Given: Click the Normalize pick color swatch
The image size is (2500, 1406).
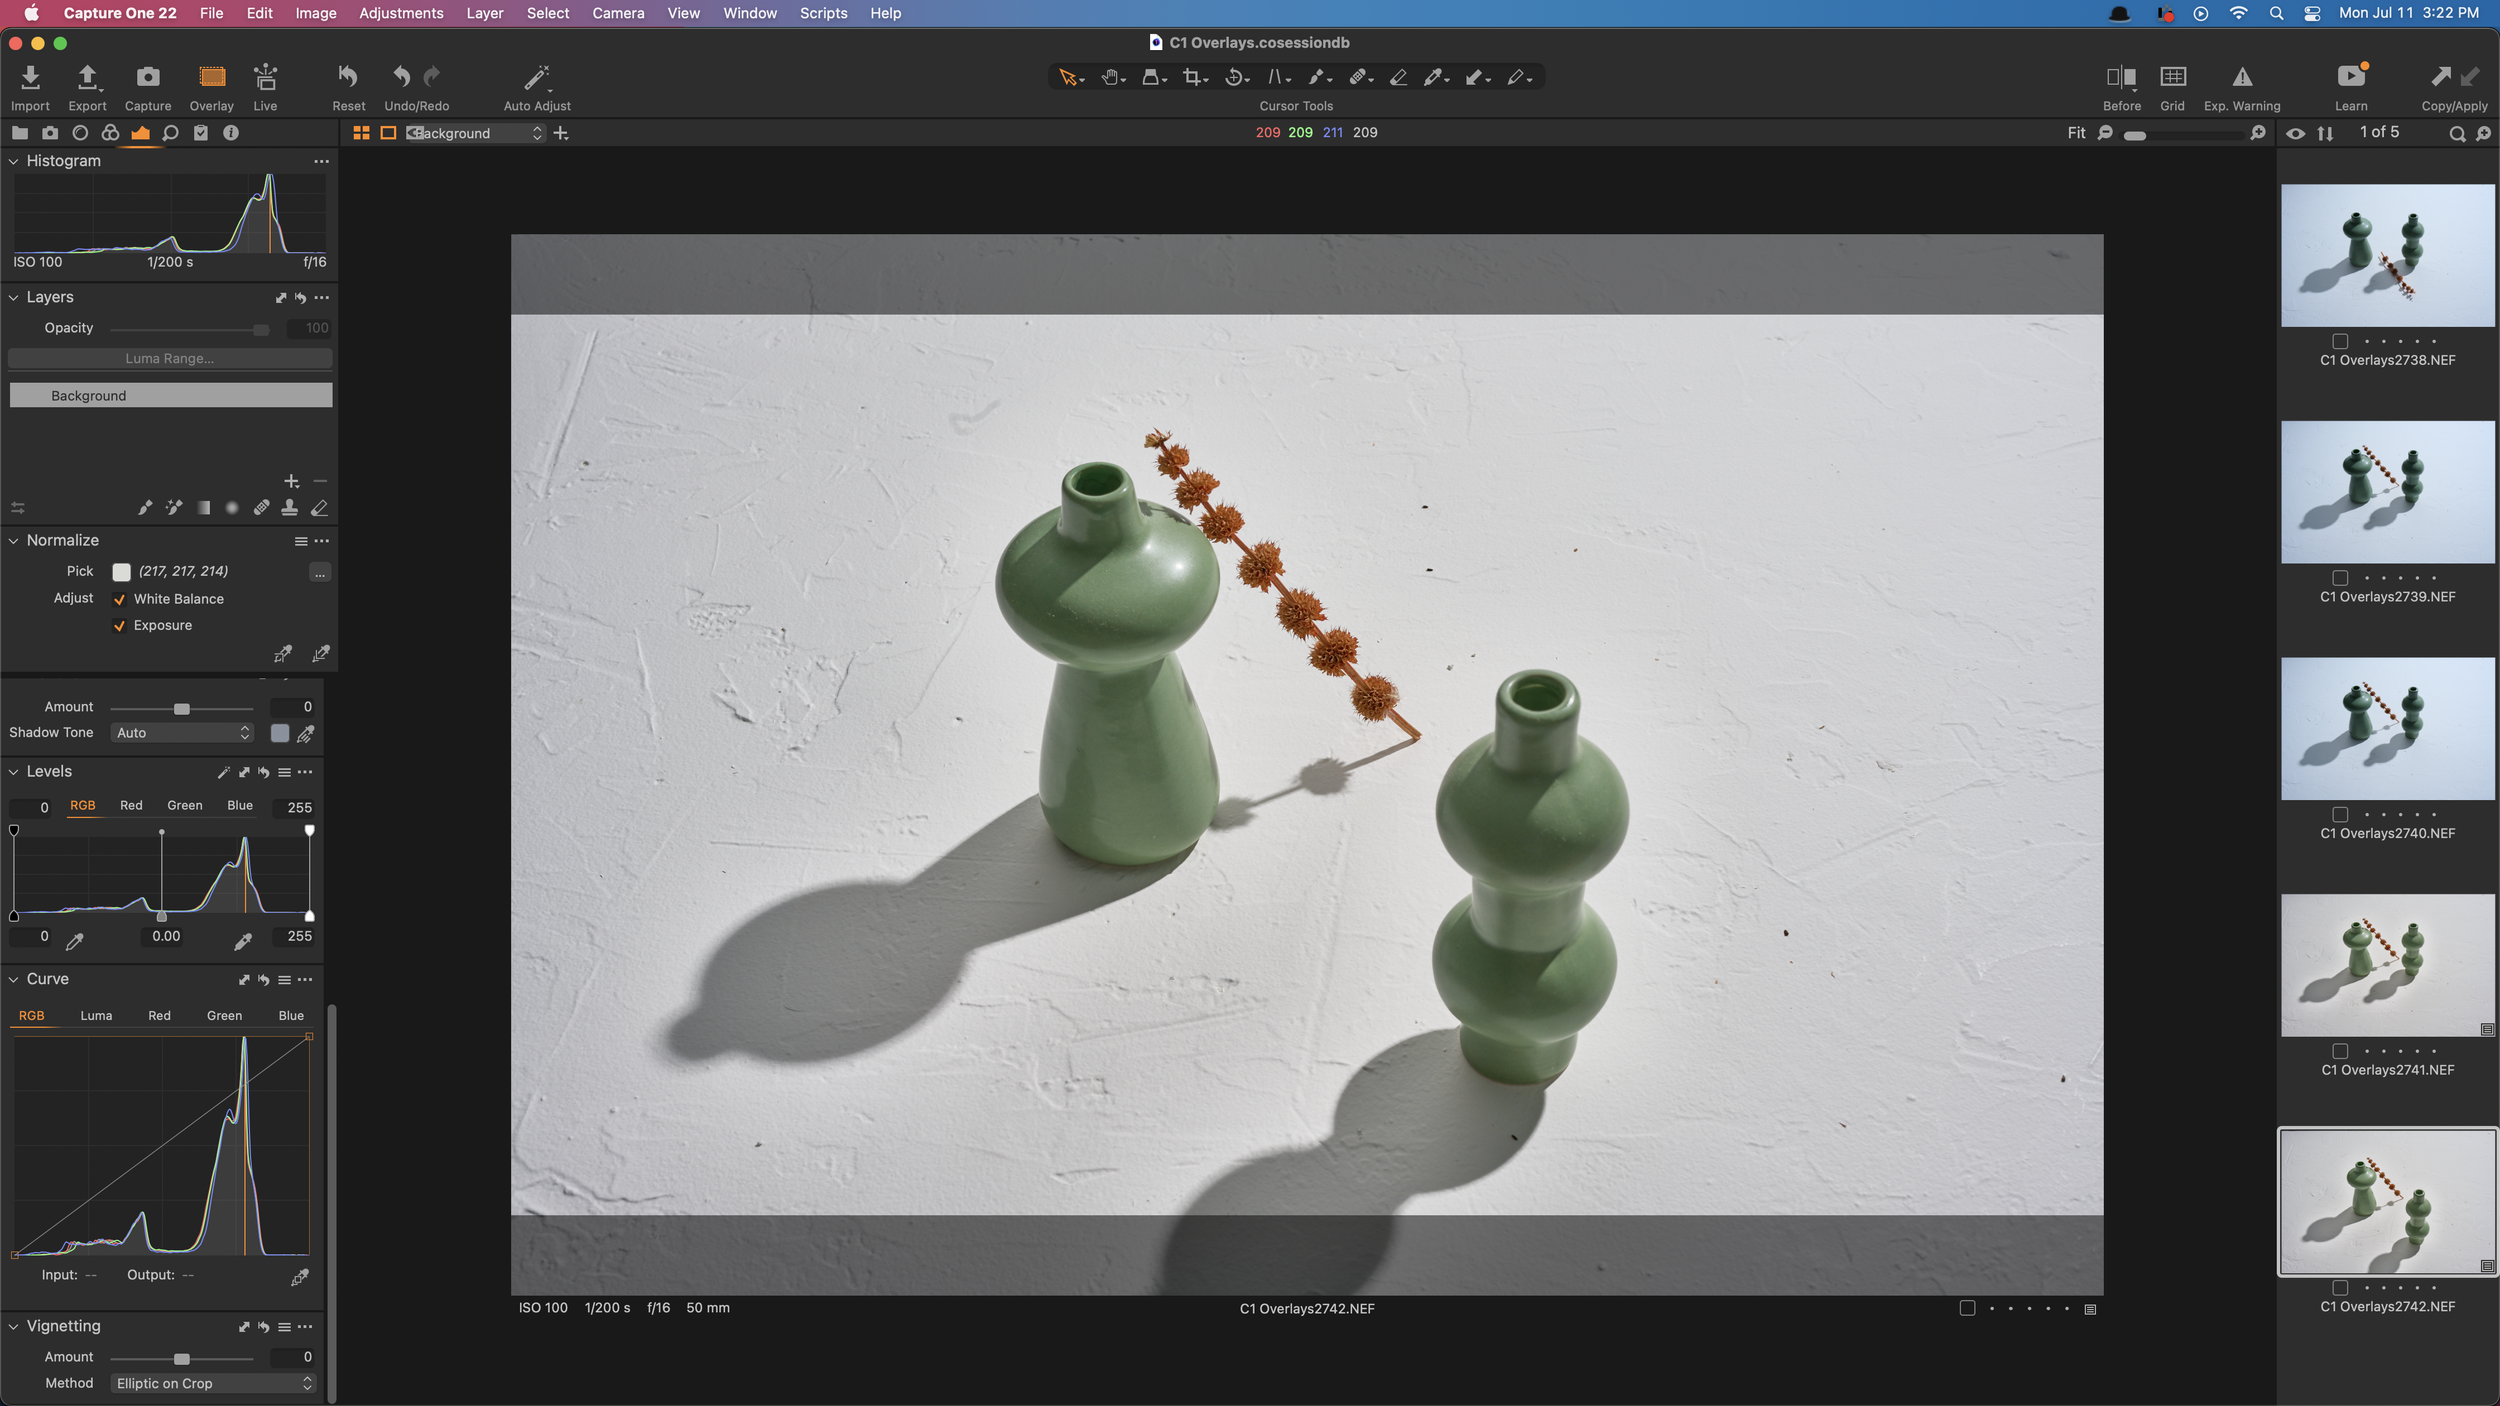Looking at the screenshot, I should pos(121,572).
